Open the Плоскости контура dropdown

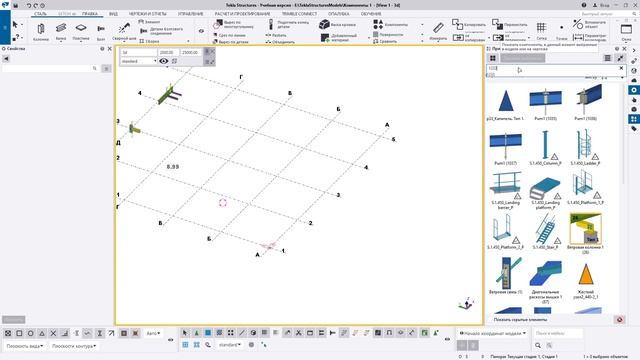(74, 346)
